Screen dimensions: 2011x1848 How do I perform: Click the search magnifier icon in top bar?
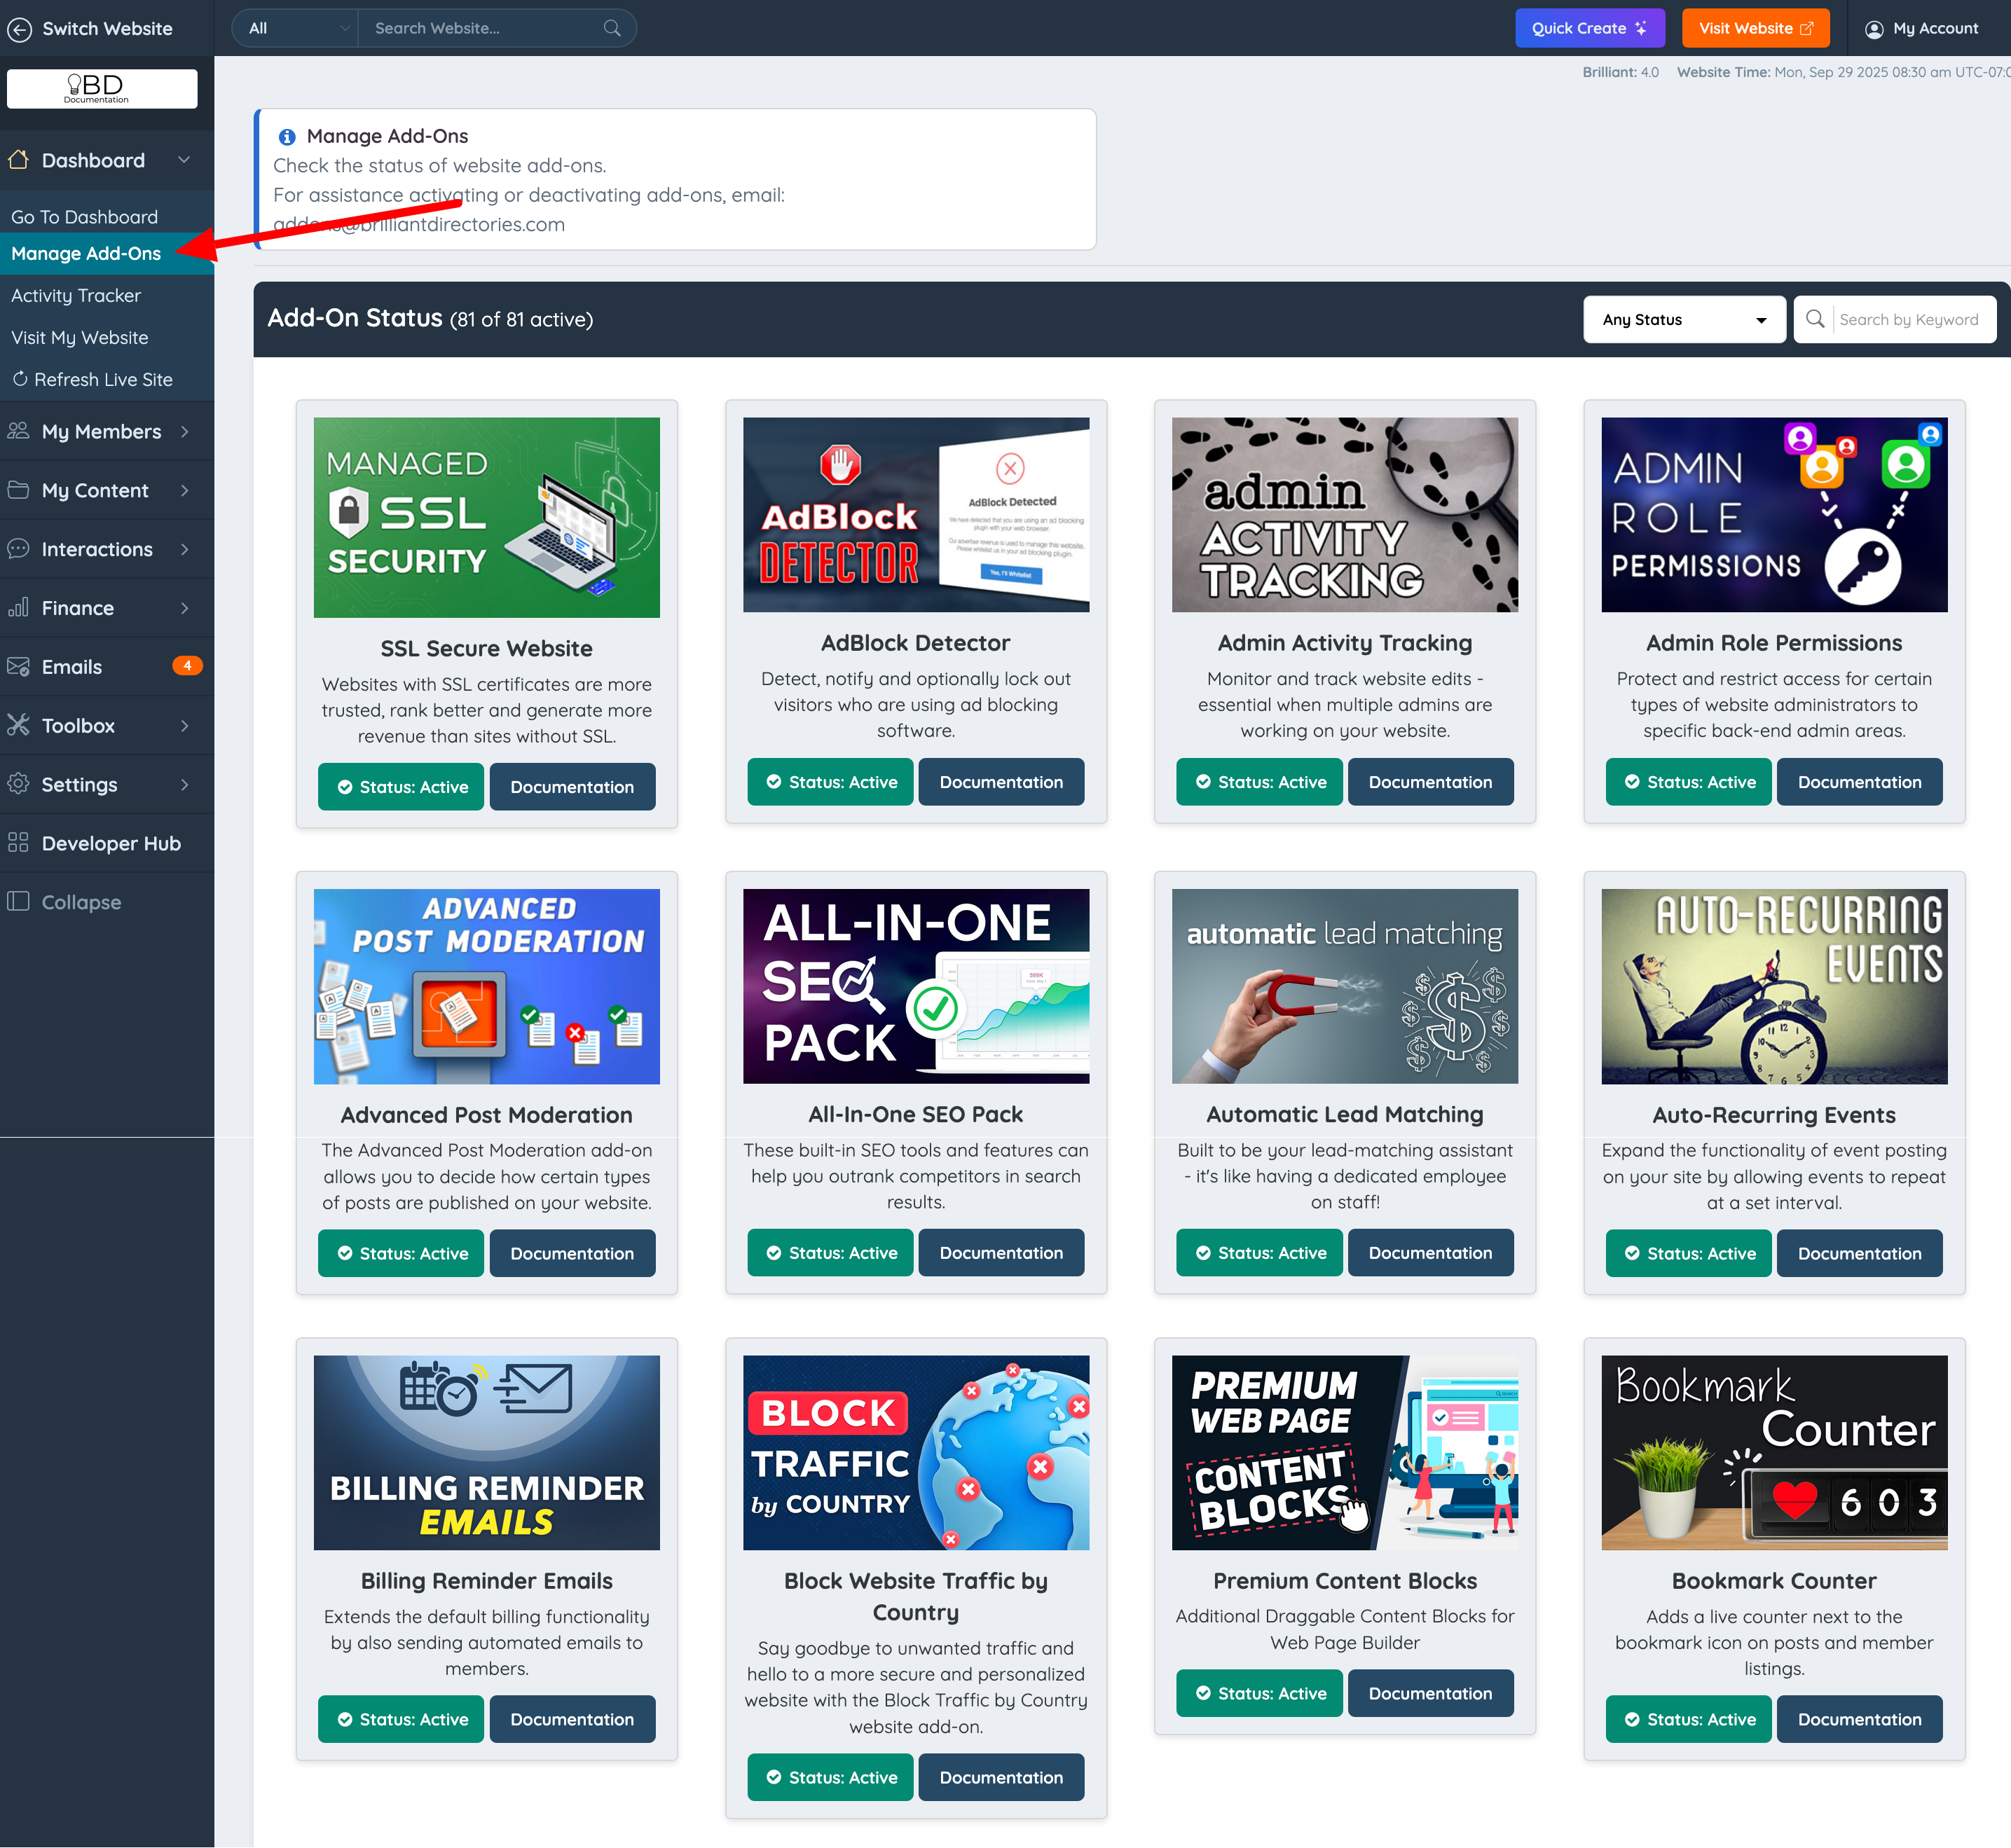pyautogui.click(x=612, y=28)
